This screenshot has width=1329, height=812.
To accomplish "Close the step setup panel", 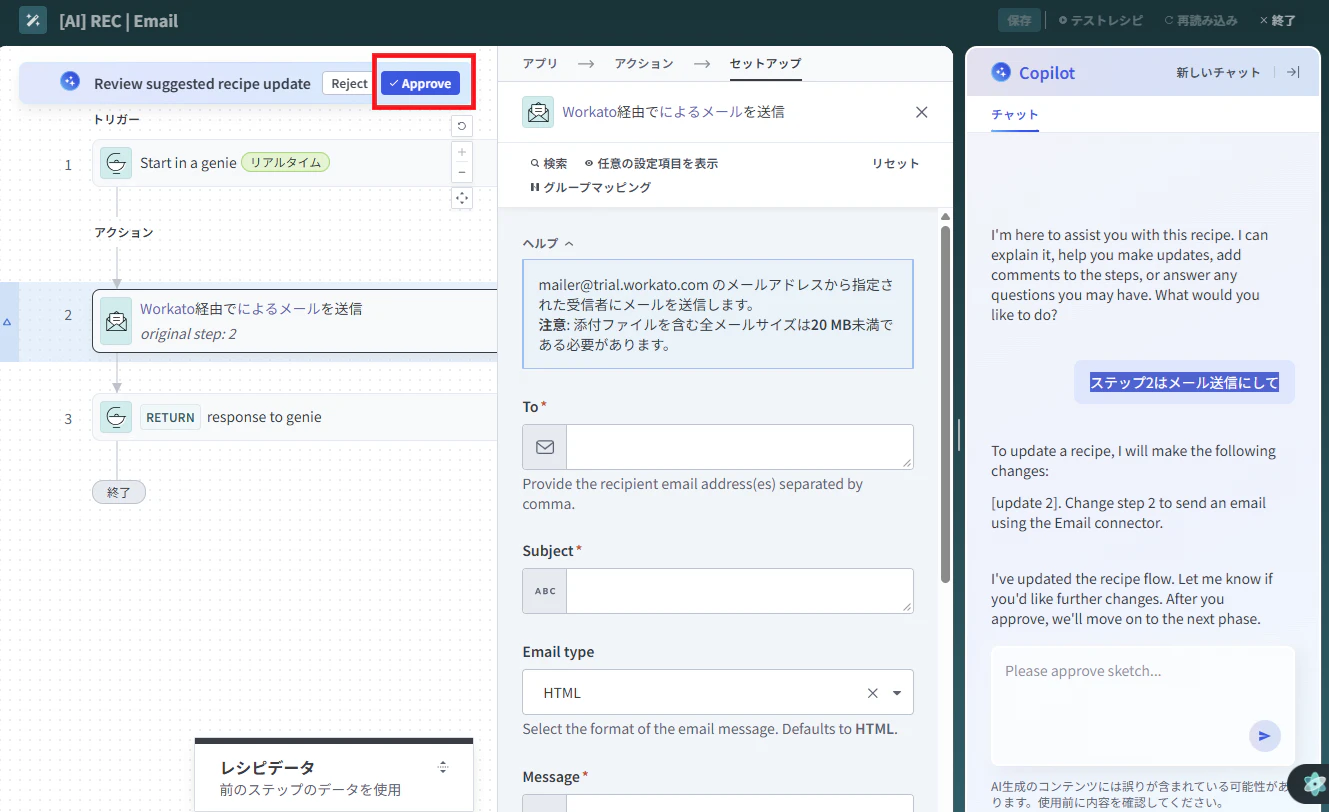I will click(x=922, y=112).
